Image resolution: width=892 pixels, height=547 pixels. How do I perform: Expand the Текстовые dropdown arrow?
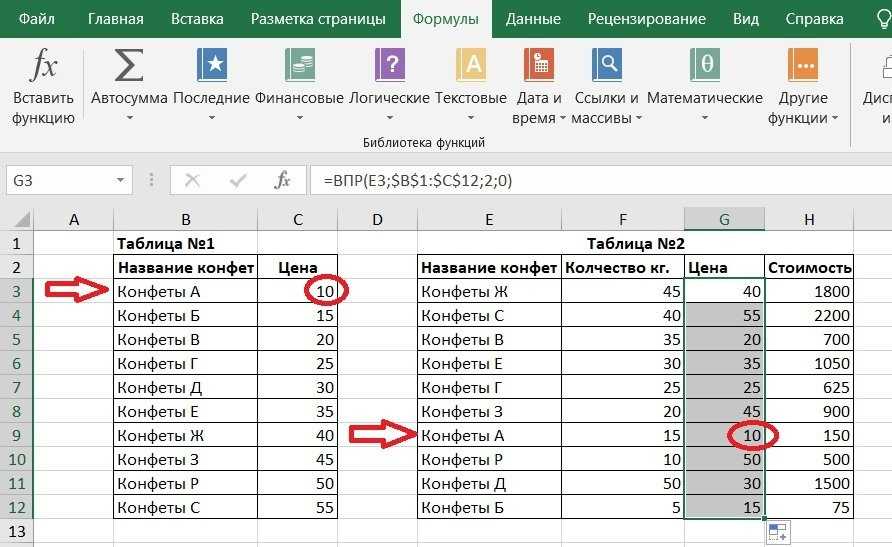tap(471, 118)
